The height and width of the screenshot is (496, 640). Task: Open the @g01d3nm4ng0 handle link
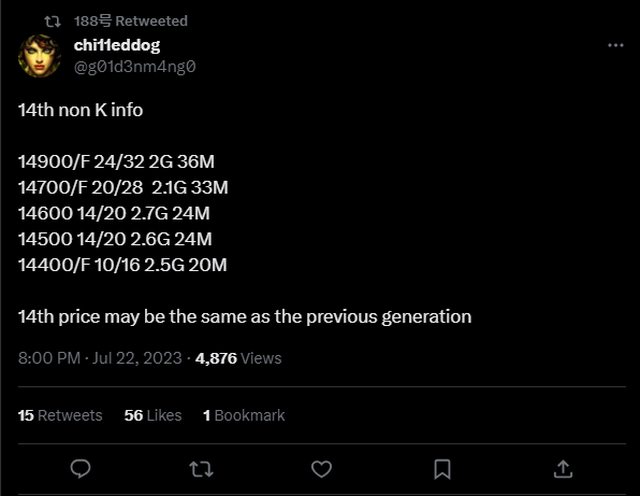click(x=134, y=67)
